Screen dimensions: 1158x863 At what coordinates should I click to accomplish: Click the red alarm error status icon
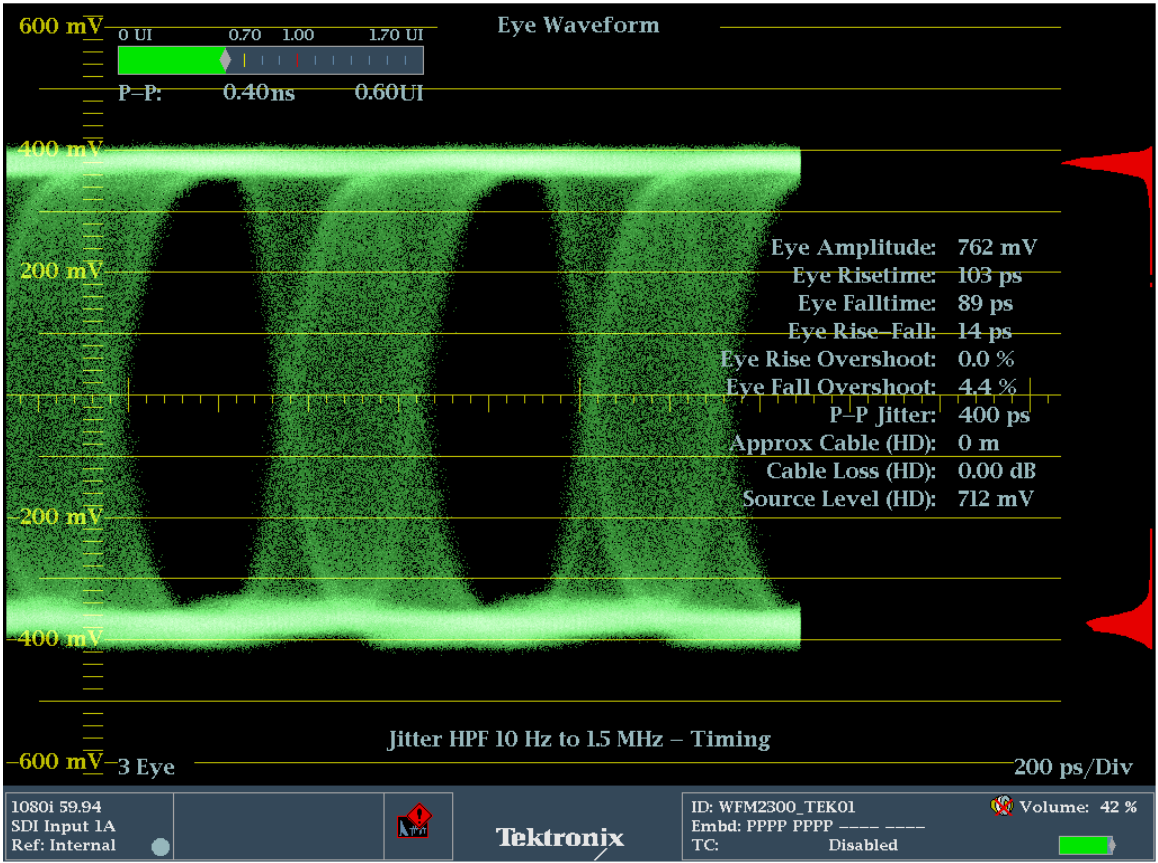click(x=414, y=822)
